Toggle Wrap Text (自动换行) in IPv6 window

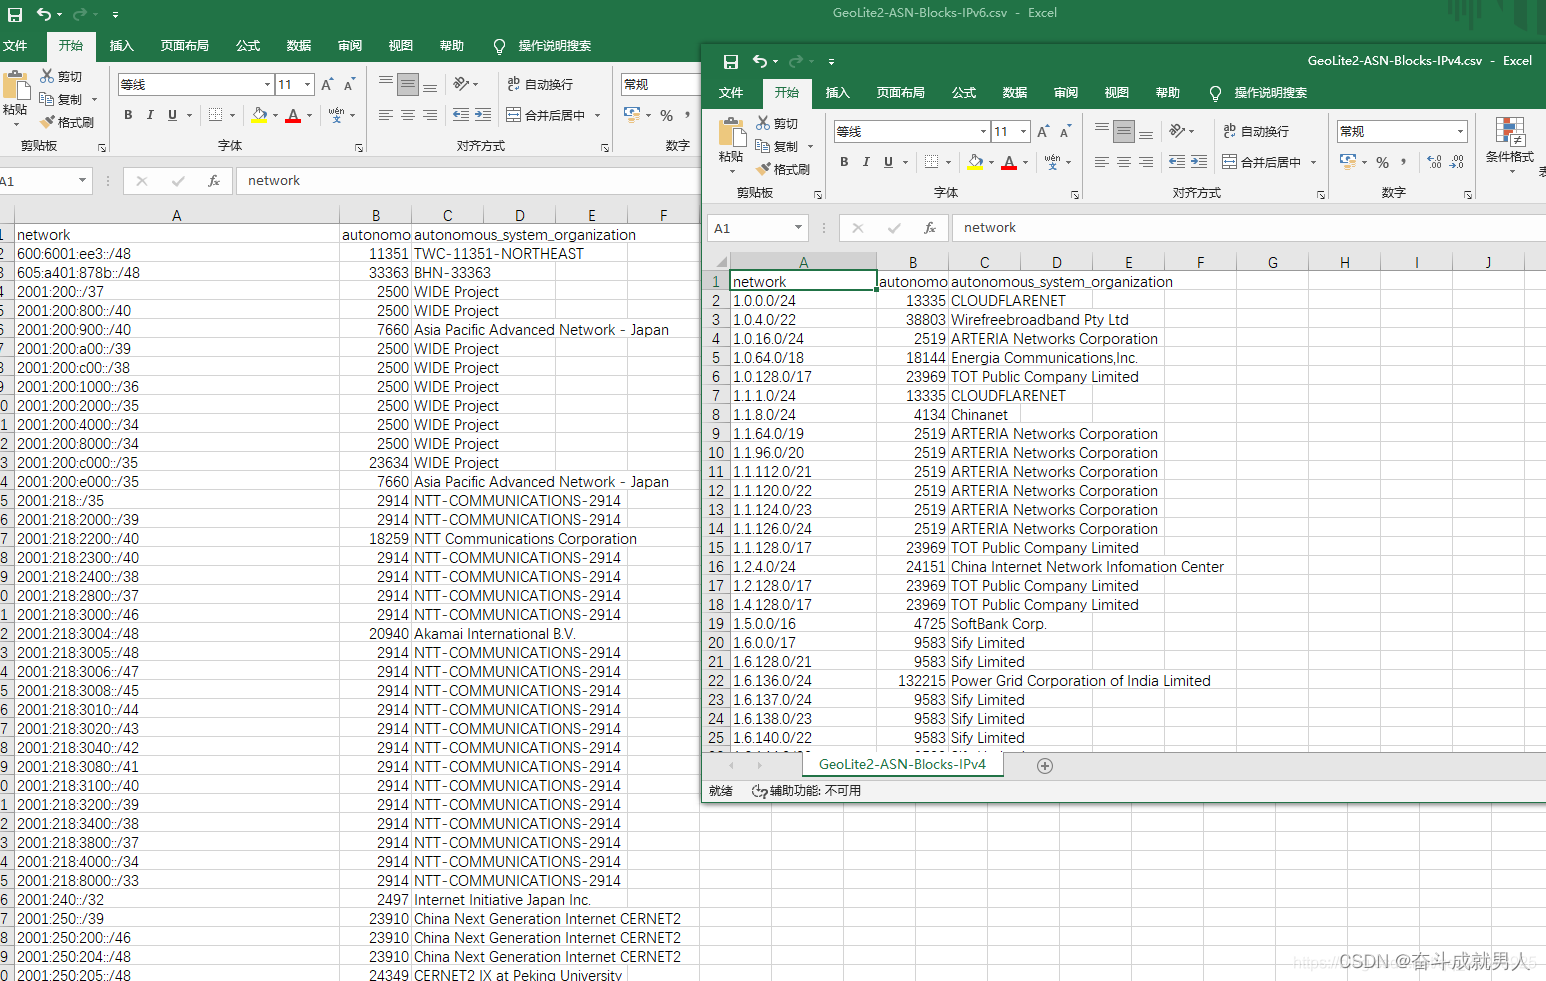coord(540,84)
